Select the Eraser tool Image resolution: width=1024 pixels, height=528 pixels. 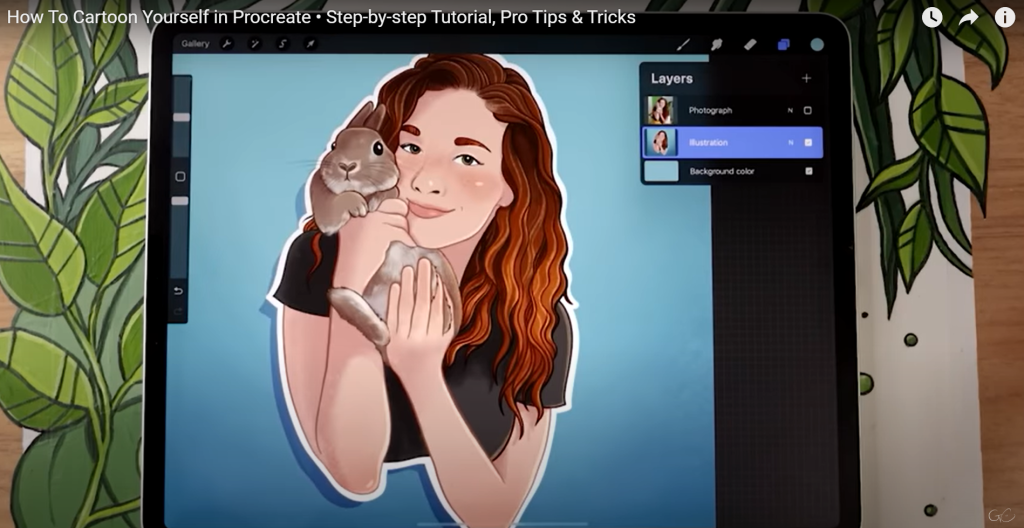pyautogui.click(x=750, y=44)
